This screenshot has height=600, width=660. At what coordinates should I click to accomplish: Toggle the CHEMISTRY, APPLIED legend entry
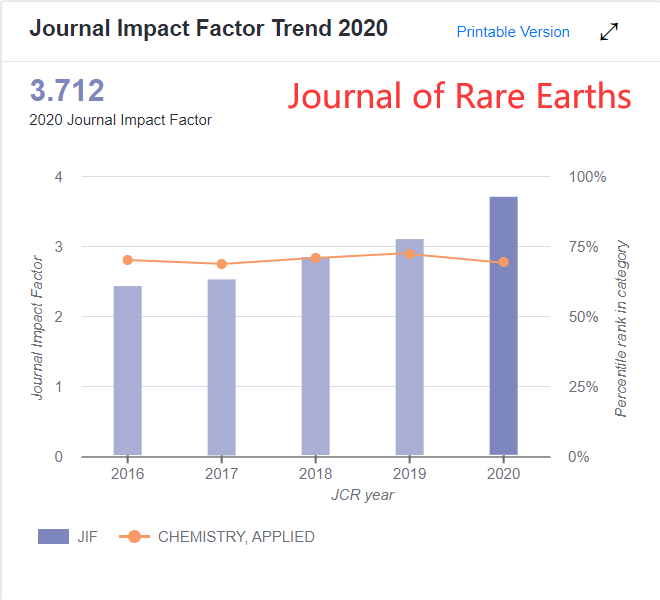coord(235,537)
